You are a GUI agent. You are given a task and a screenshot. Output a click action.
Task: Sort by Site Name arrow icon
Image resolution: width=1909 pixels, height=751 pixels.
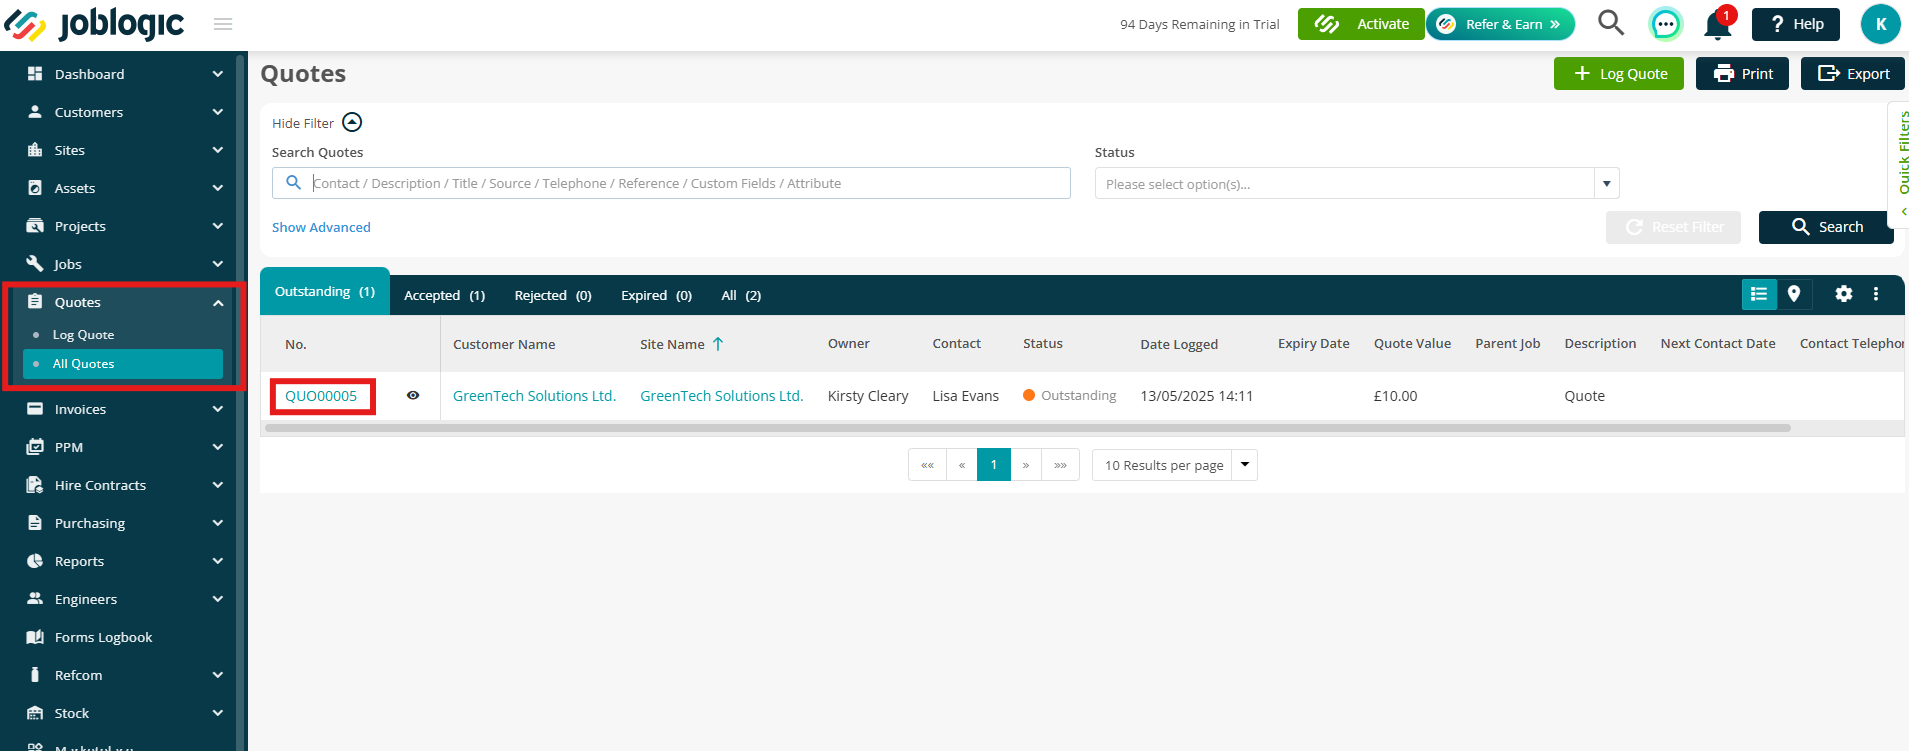718,344
